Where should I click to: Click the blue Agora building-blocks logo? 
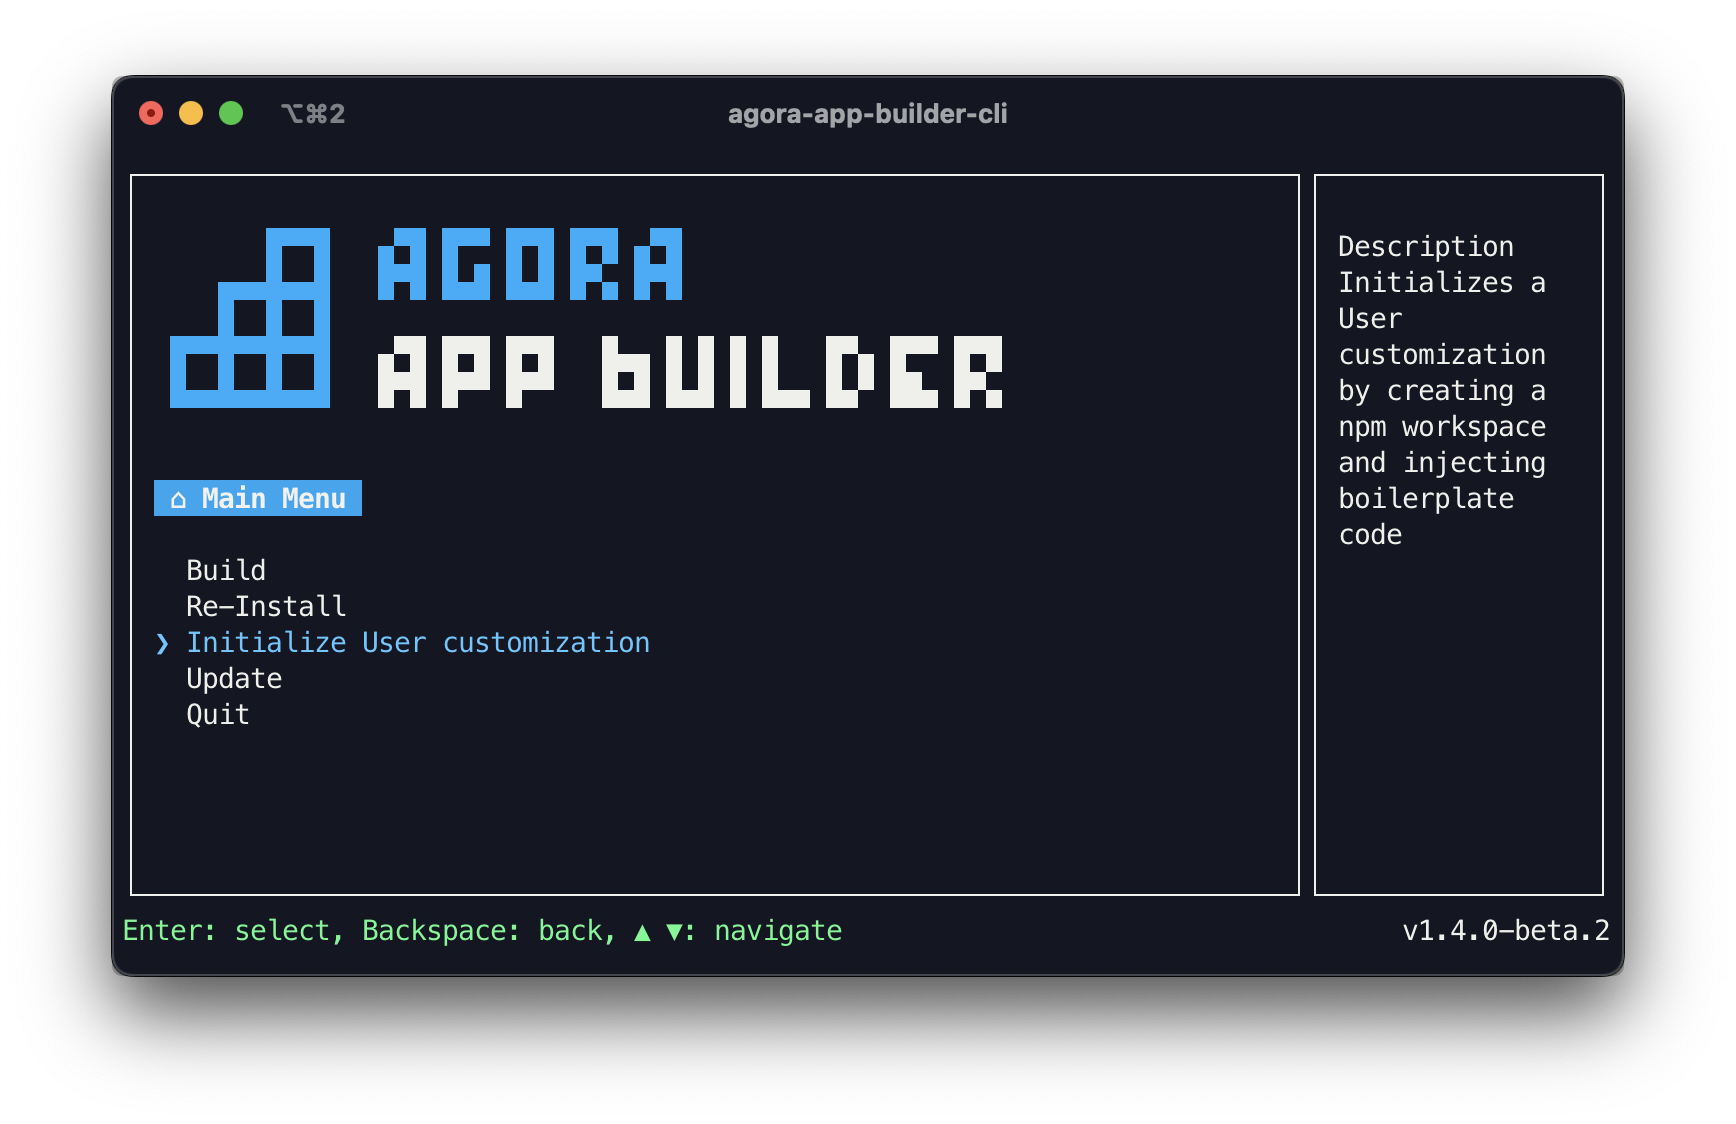point(250,318)
